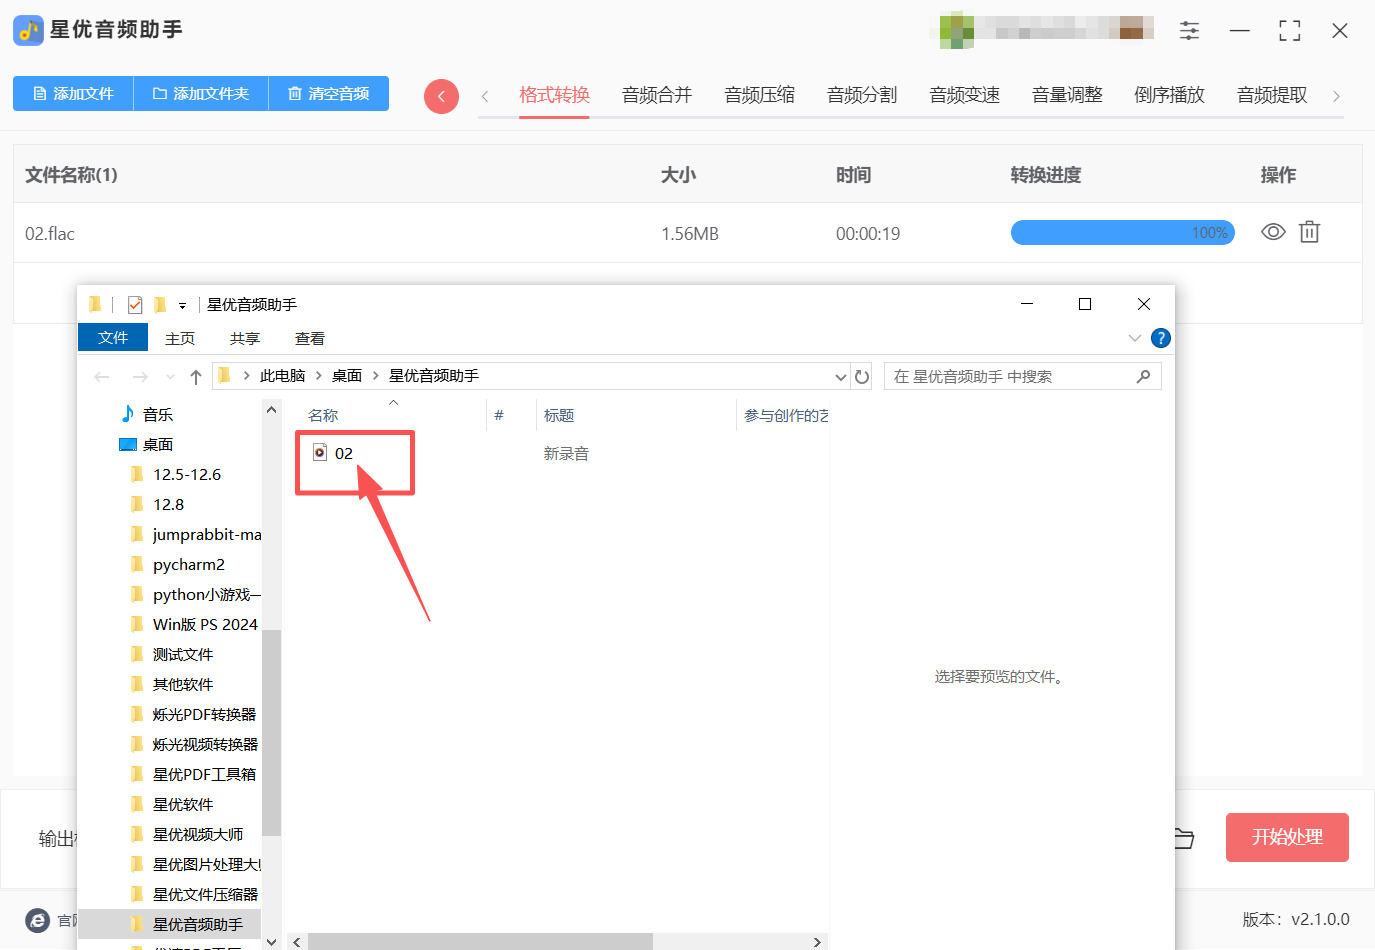Click the red circular back arrow button
The width and height of the screenshot is (1375, 950).
click(441, 96)
